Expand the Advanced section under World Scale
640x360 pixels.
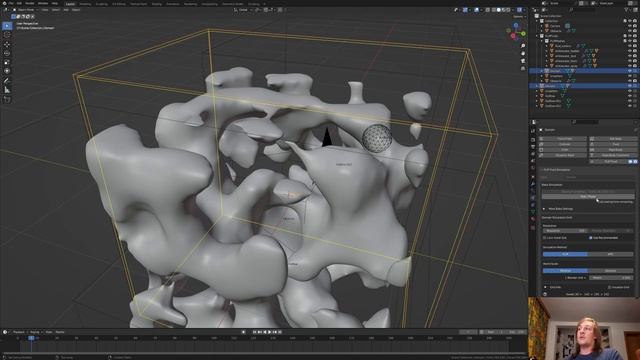point(546,287)
